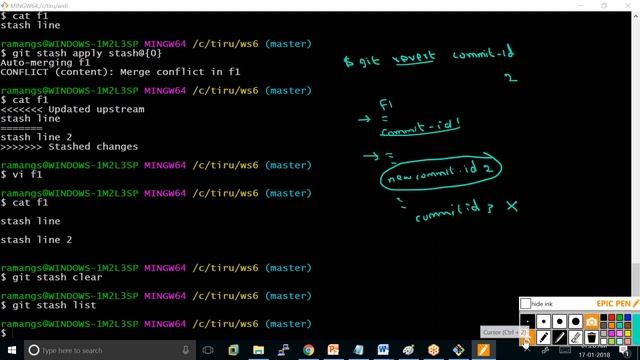640x360 pixels.
Task: Select the extra-small brush size on black tile
Action: [x=527, y=321]
